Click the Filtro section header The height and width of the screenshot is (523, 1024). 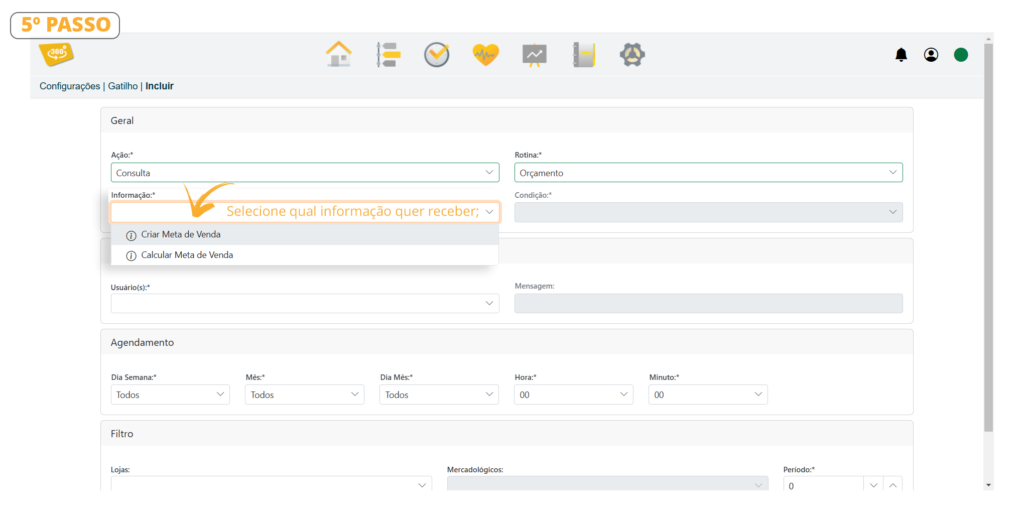[507, 434]
